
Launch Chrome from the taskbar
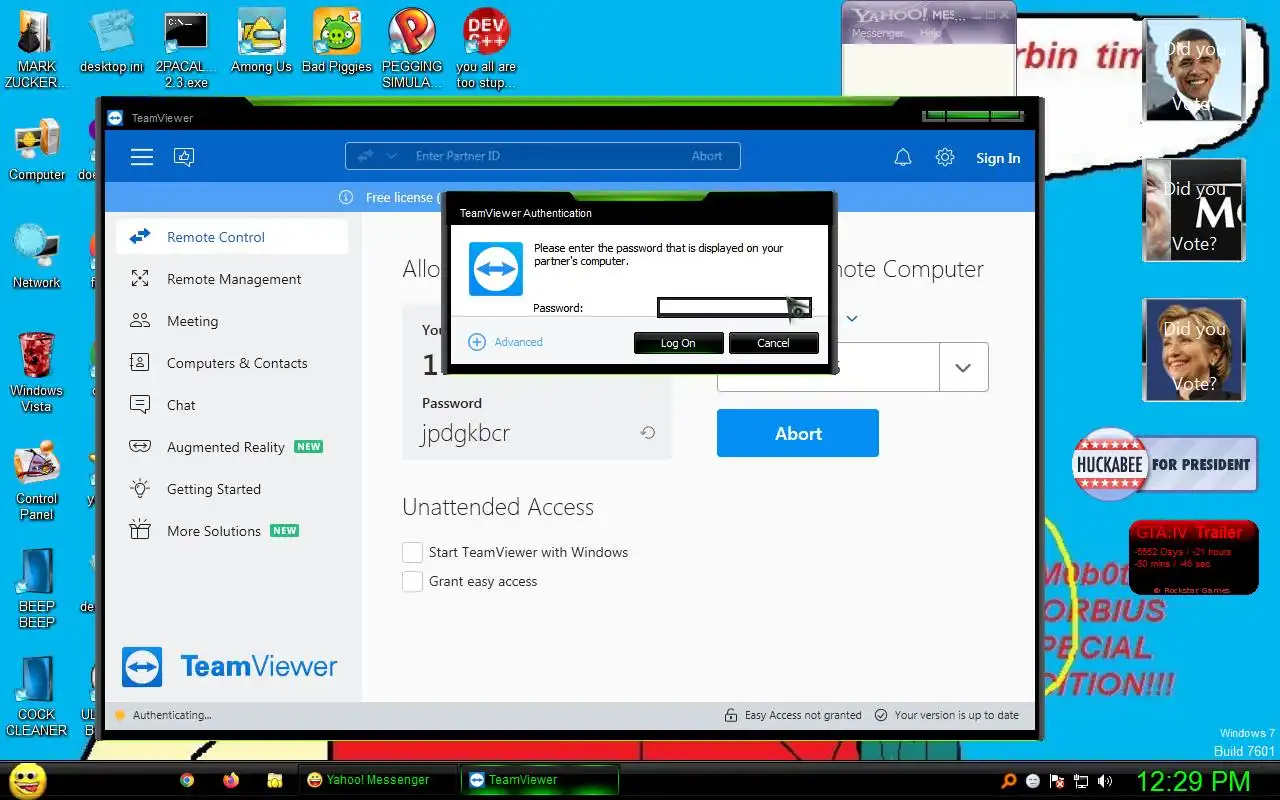pyautogui.click(x=187, y=780)
